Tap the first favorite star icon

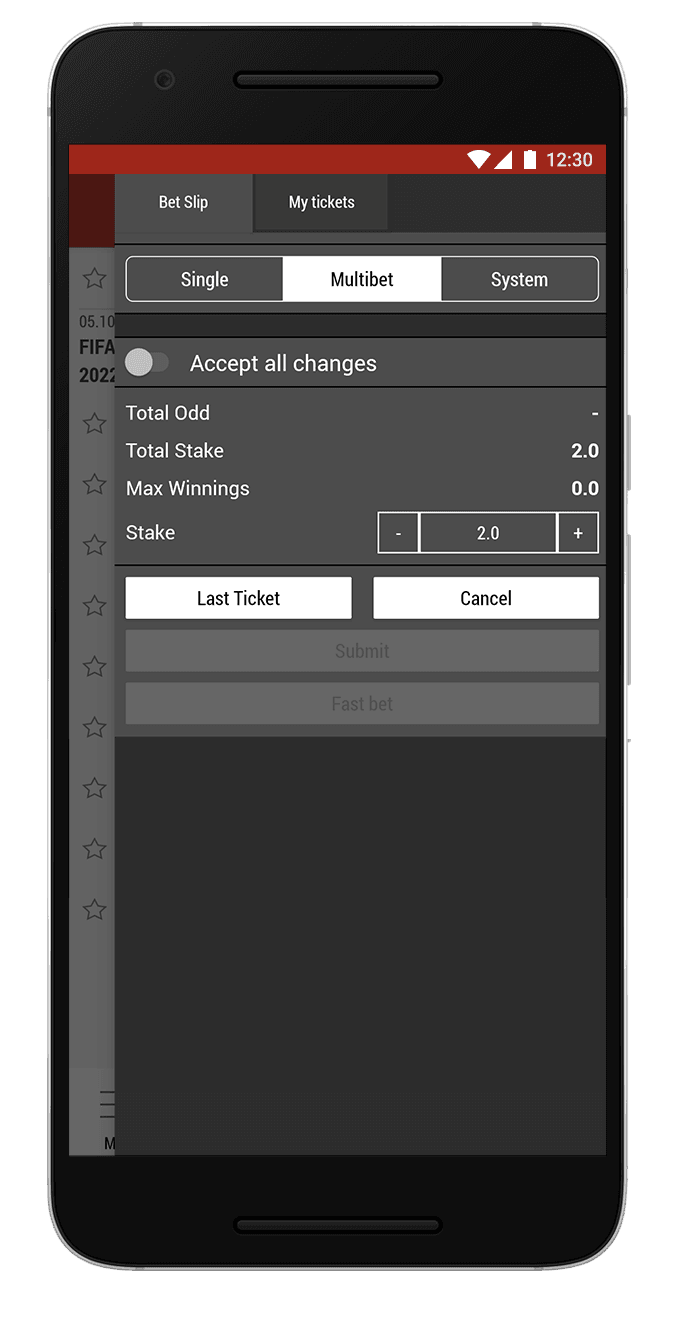[x=94, y=278]
